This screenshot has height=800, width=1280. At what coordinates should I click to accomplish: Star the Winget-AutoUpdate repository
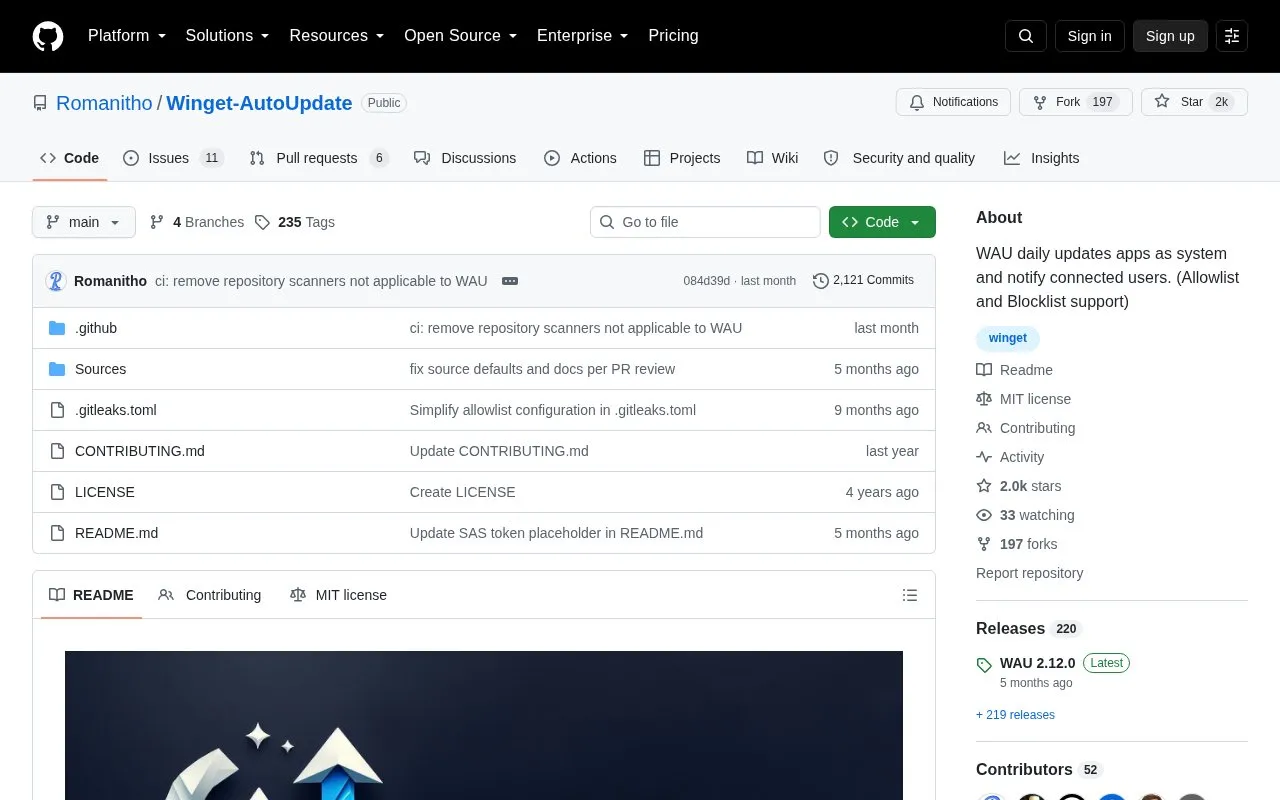click(x=1194, y=102)
